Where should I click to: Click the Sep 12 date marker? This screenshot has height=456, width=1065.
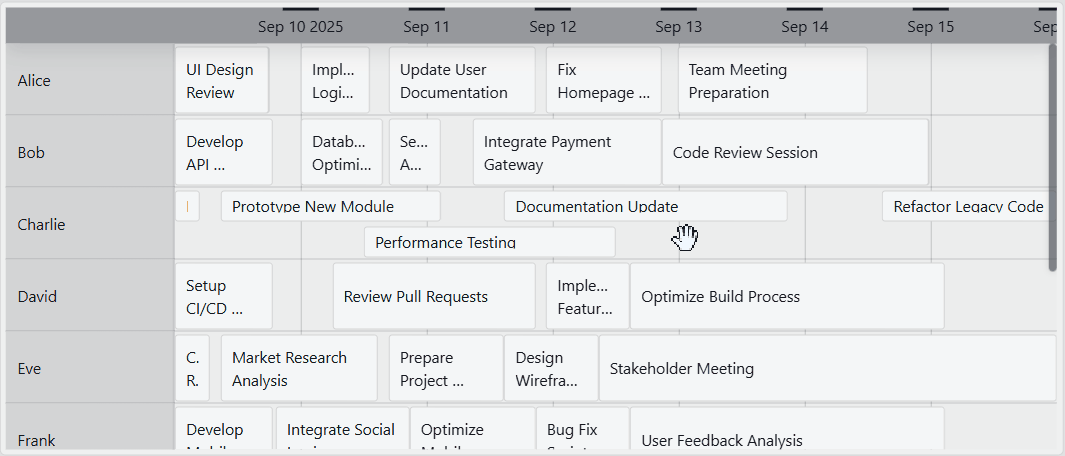(553, 27)
